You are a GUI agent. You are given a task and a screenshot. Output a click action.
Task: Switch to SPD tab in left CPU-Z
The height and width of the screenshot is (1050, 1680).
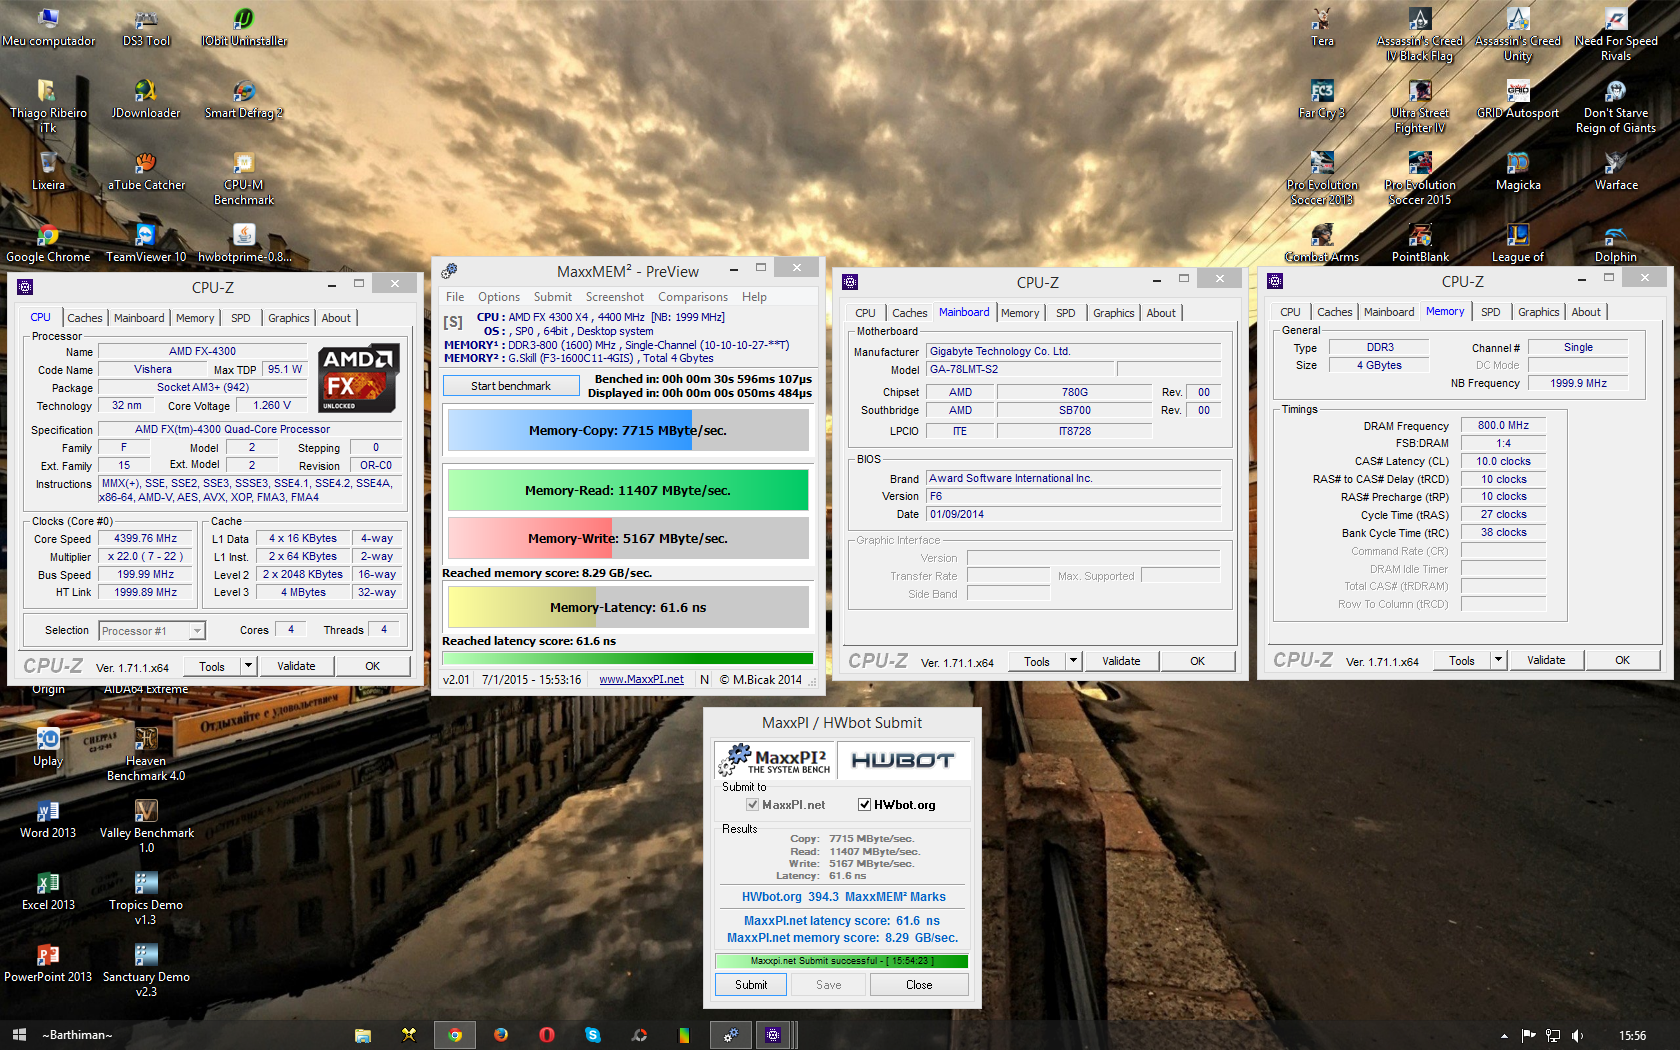click(x=241, y=318)
